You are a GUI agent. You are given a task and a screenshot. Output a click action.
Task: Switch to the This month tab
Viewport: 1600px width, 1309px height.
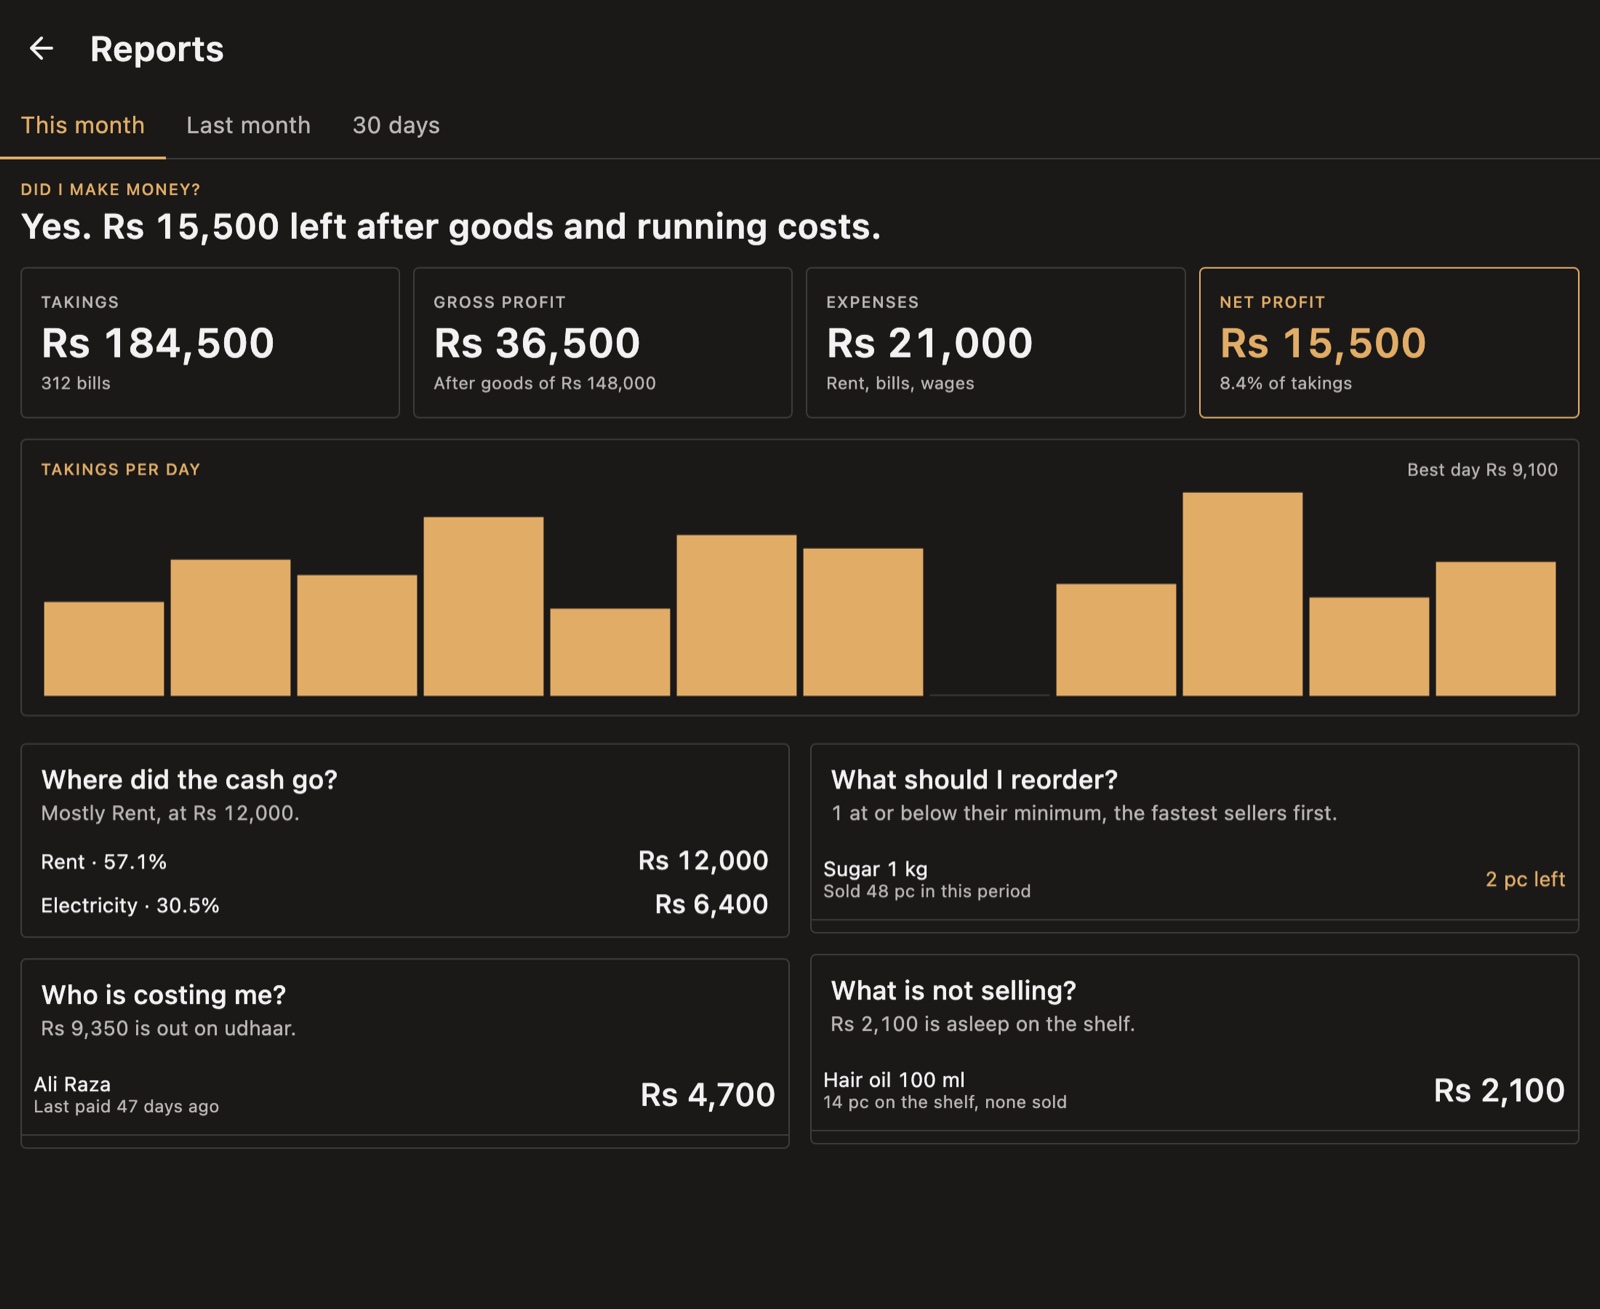(83, 126)
